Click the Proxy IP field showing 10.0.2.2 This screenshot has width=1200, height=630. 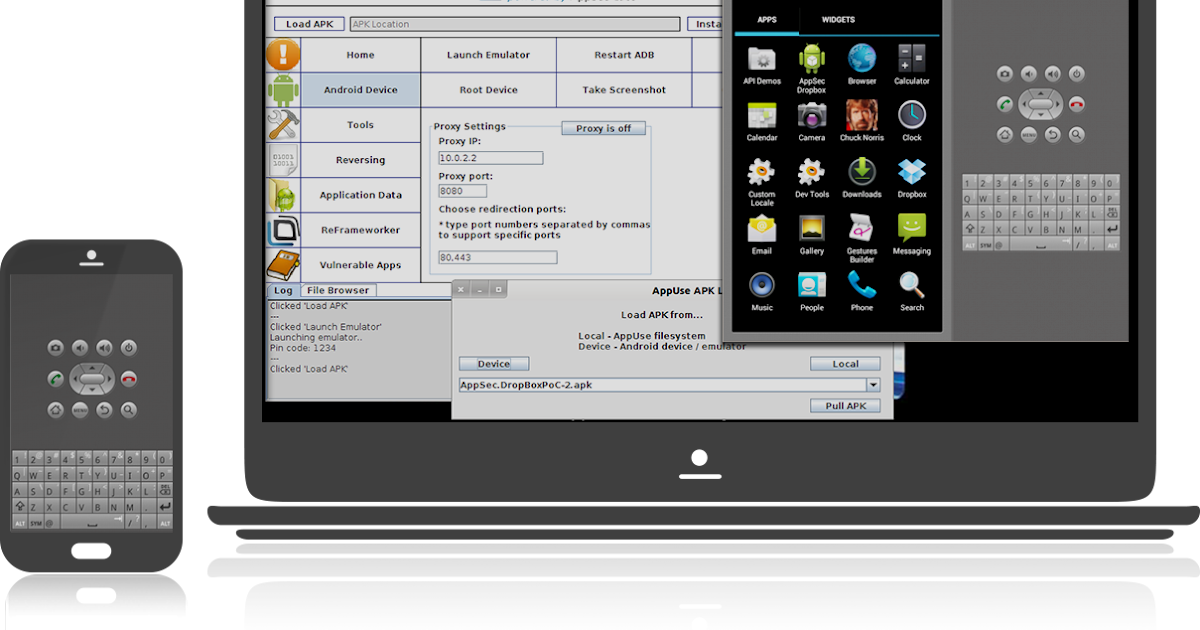click(491, 158)
